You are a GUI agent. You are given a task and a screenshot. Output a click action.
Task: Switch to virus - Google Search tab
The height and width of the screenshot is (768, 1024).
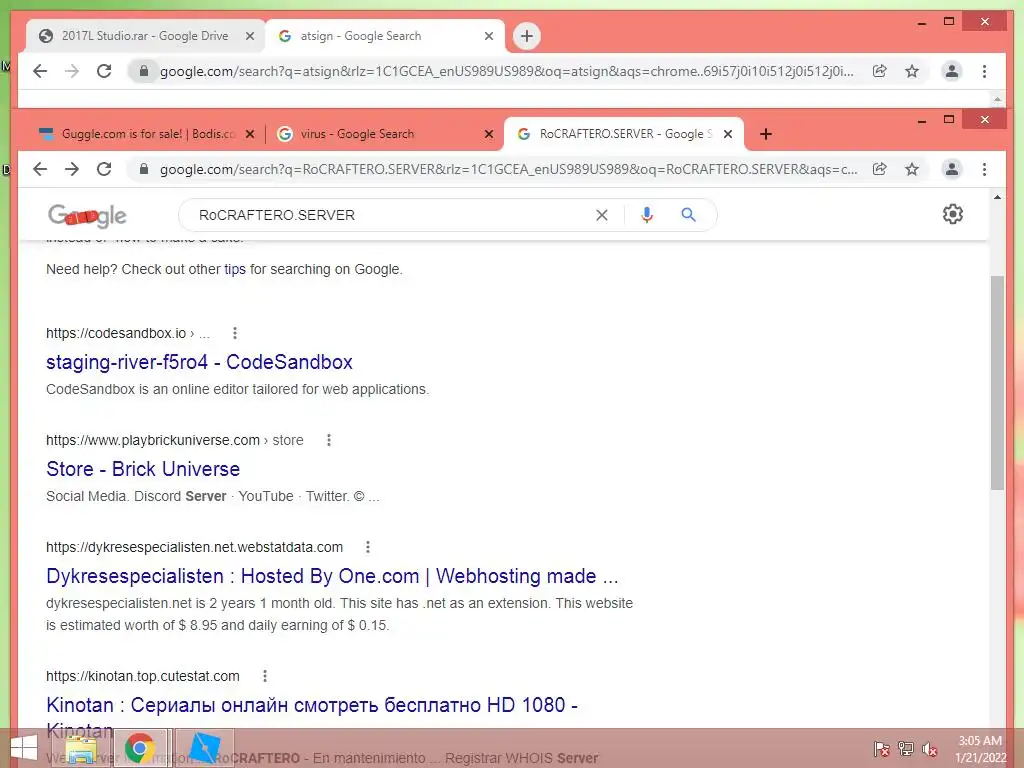coord(384,134)
